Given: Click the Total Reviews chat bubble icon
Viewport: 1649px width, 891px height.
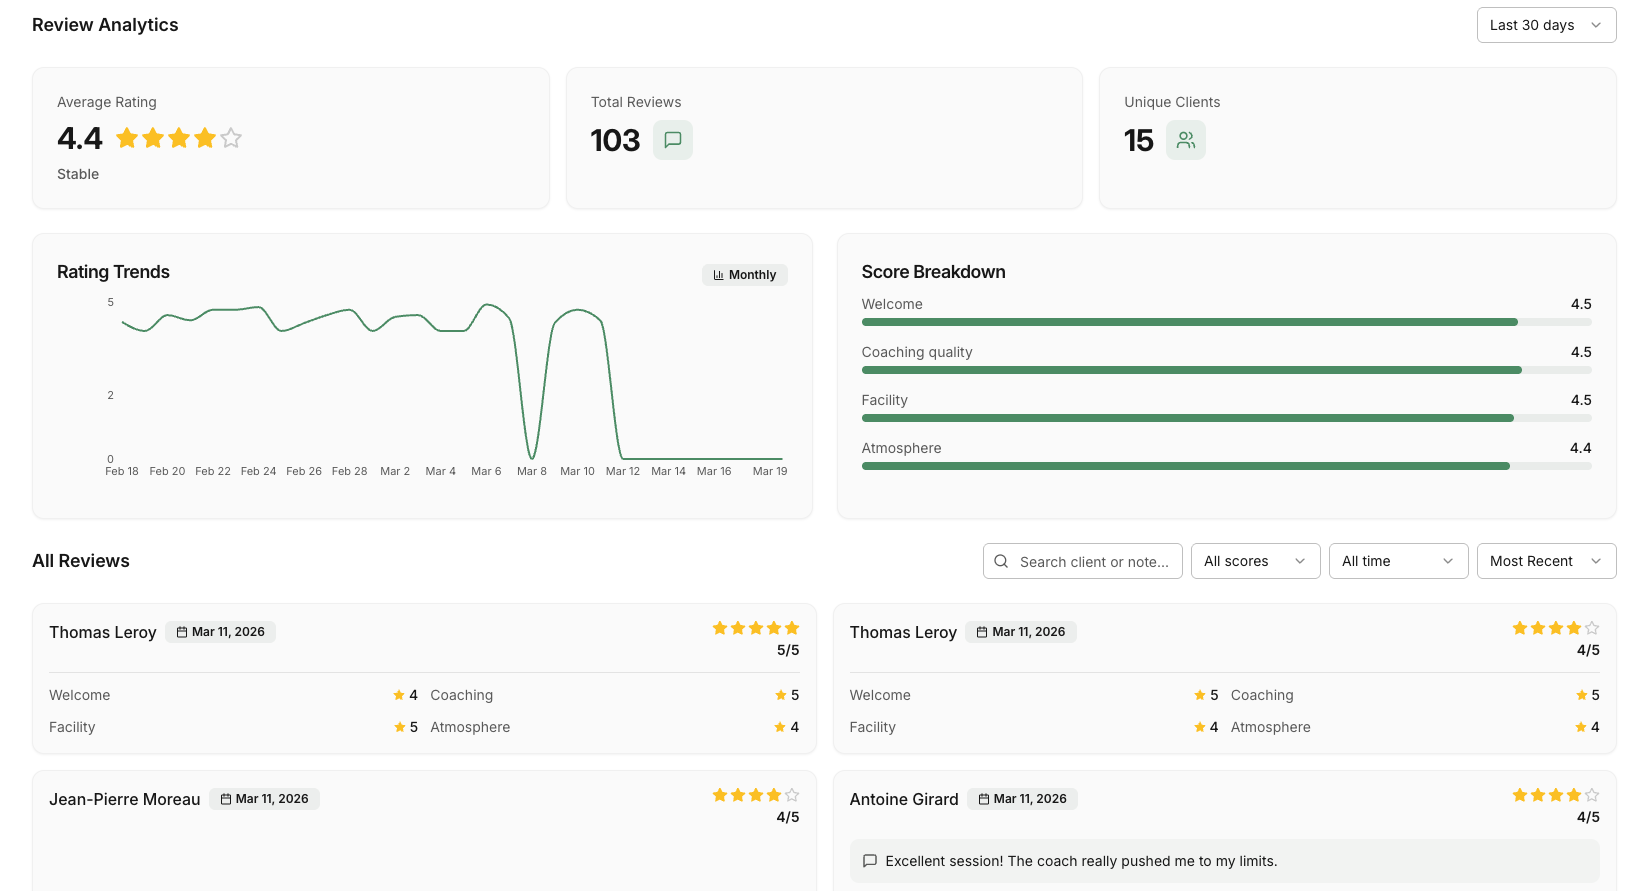Looking at the screenshot, I should coord(673,140).
